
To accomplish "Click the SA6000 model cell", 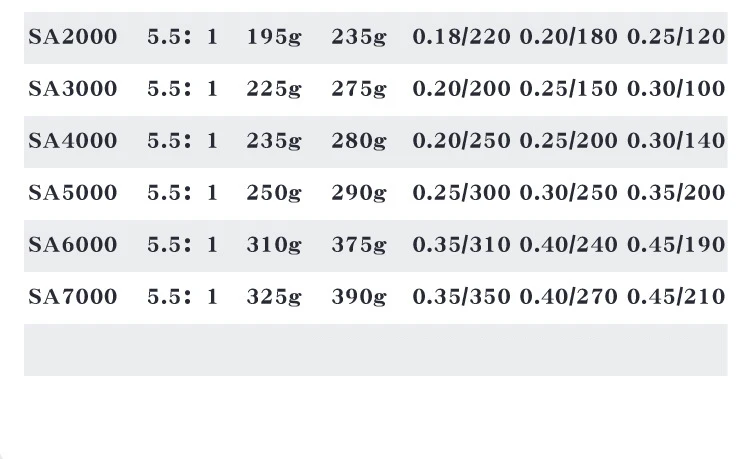I will tap(72, 245).
